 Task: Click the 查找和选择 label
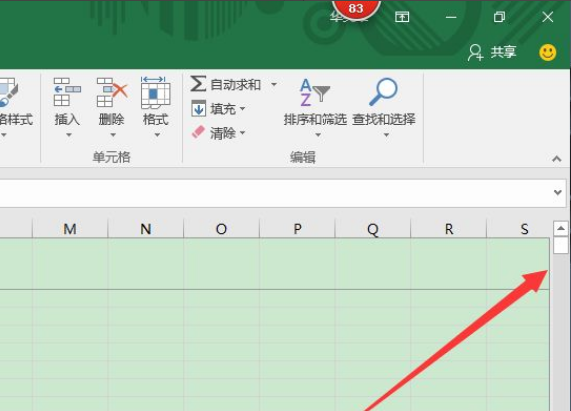click(384, 119)
